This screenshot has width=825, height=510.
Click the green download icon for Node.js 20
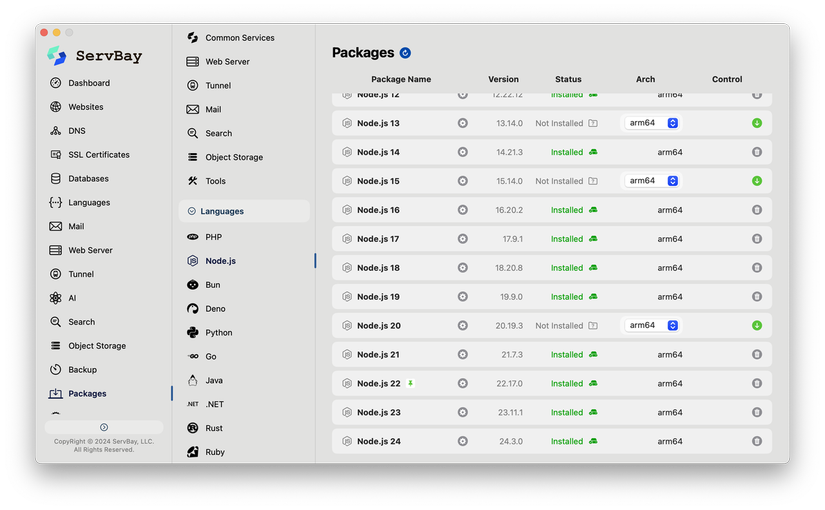pos(757,326)
